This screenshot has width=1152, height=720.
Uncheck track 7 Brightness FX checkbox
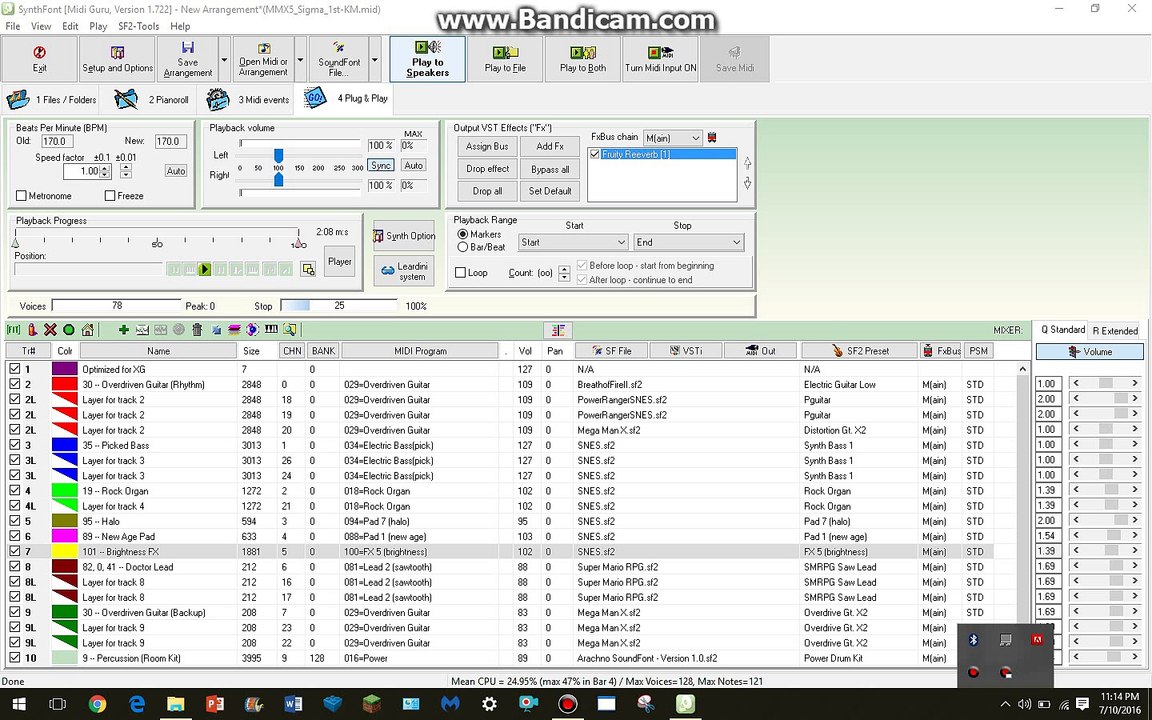[x=15, y=552]
